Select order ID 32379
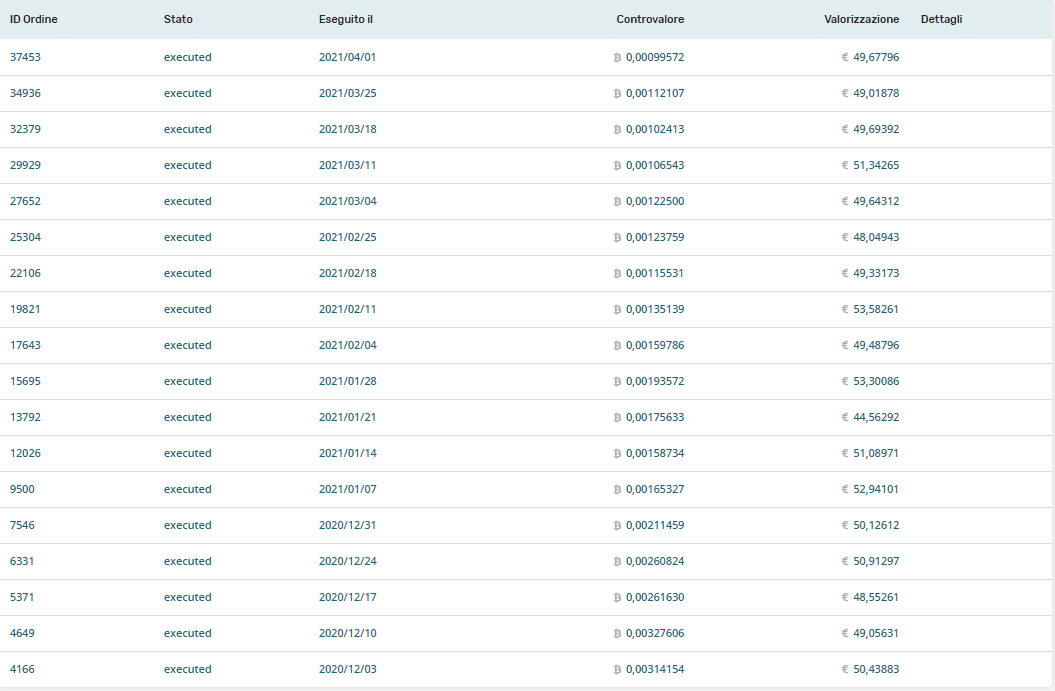The image size is (1055, 691). click(x=26, y=129)
